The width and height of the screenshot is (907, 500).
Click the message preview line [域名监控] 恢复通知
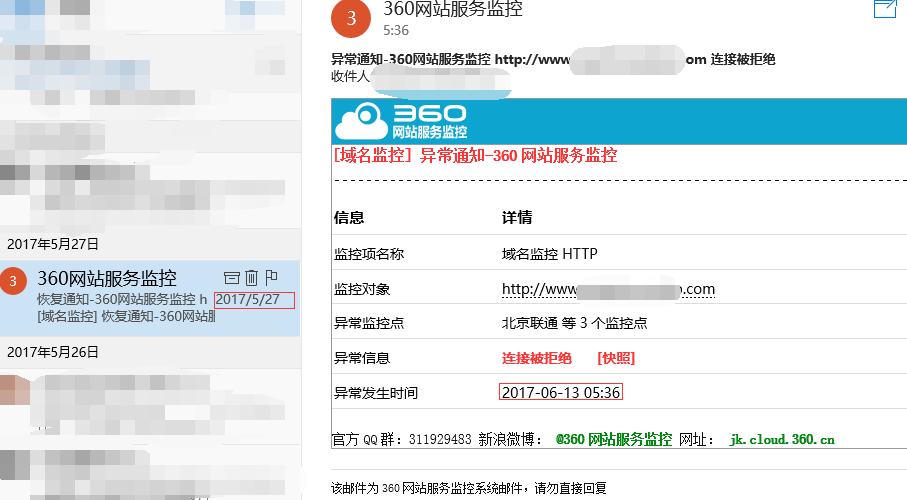pos(126,317)
